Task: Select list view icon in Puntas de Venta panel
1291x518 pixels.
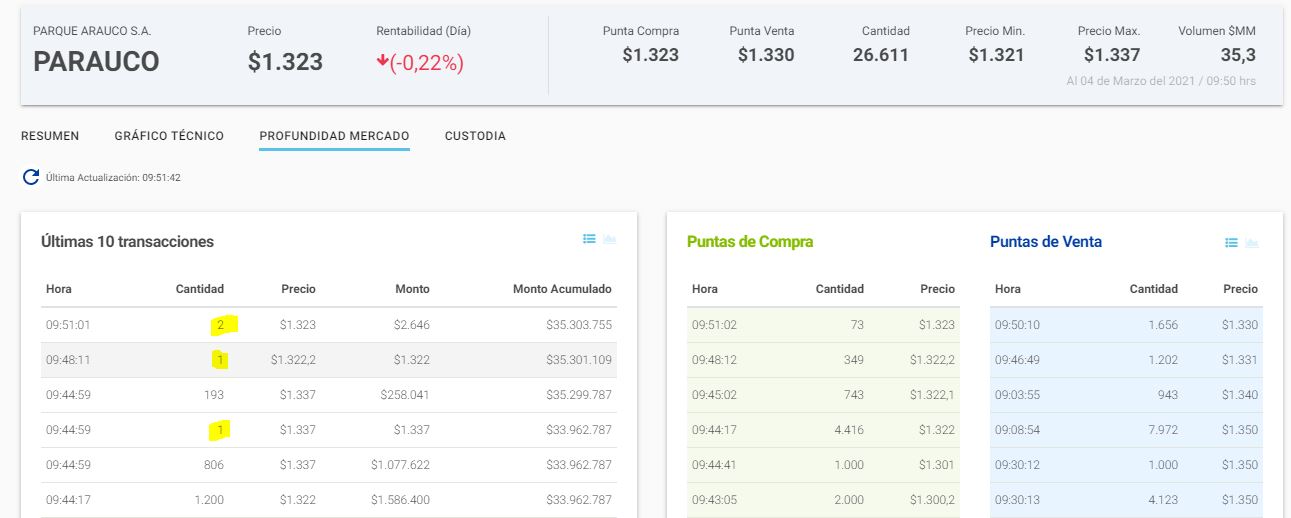Action: 1231,243
